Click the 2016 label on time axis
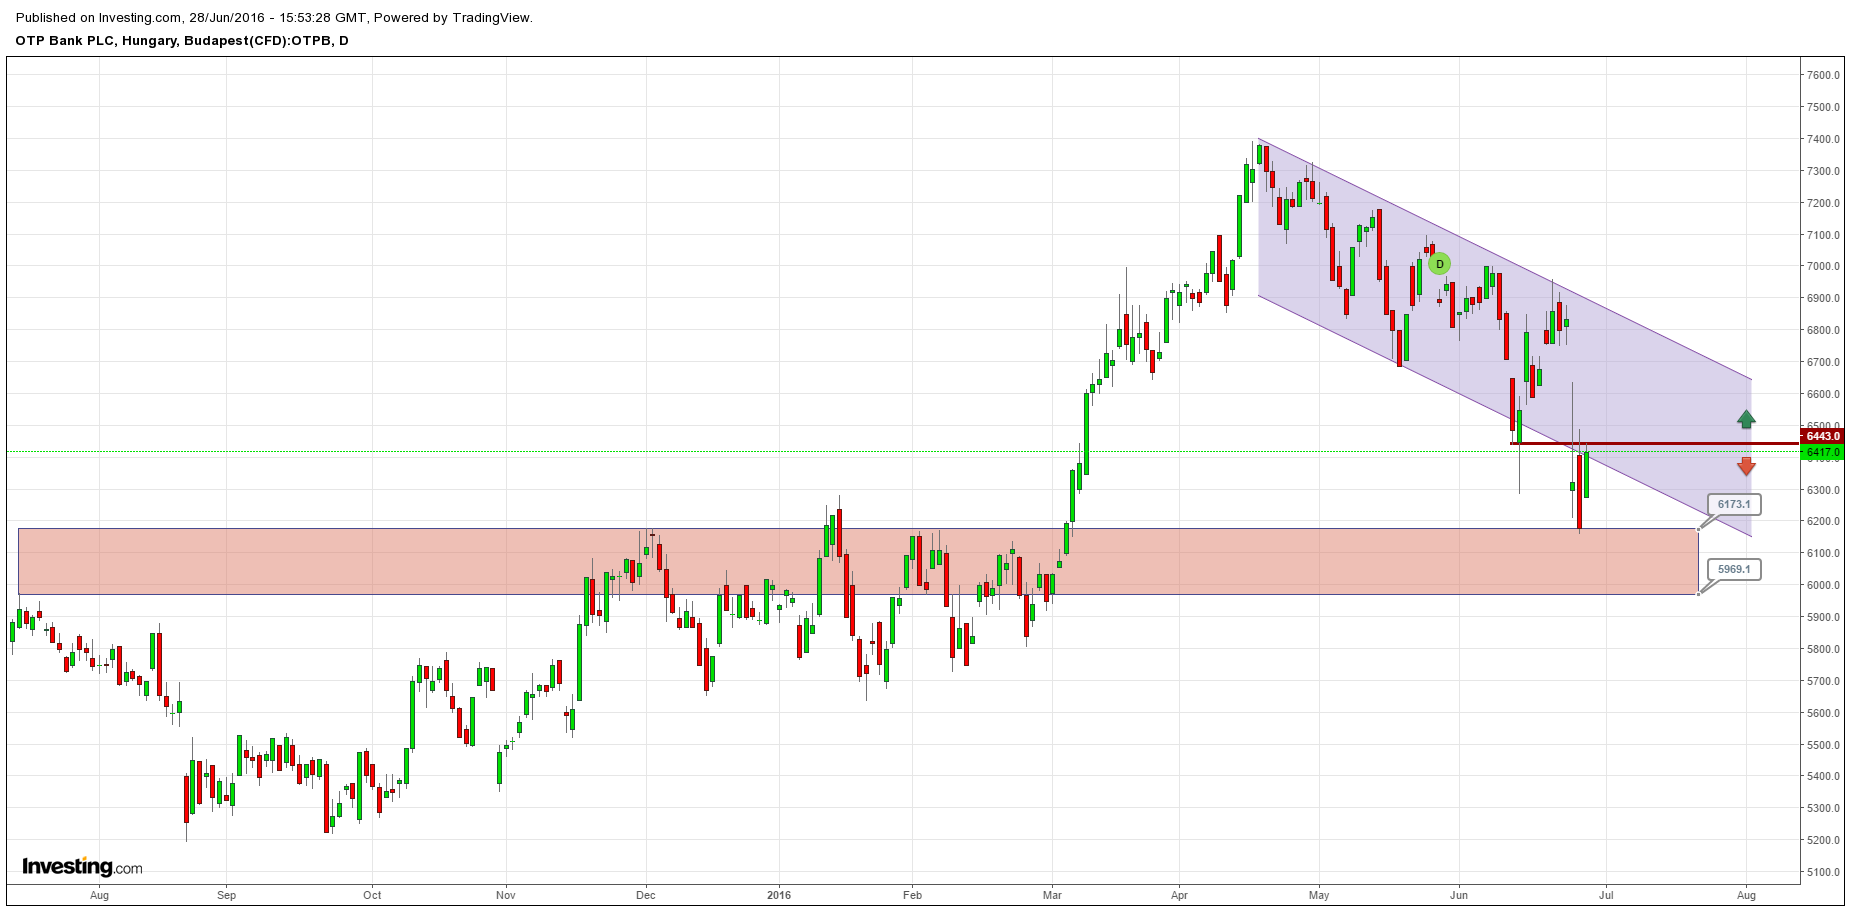 tap(779, 895)
